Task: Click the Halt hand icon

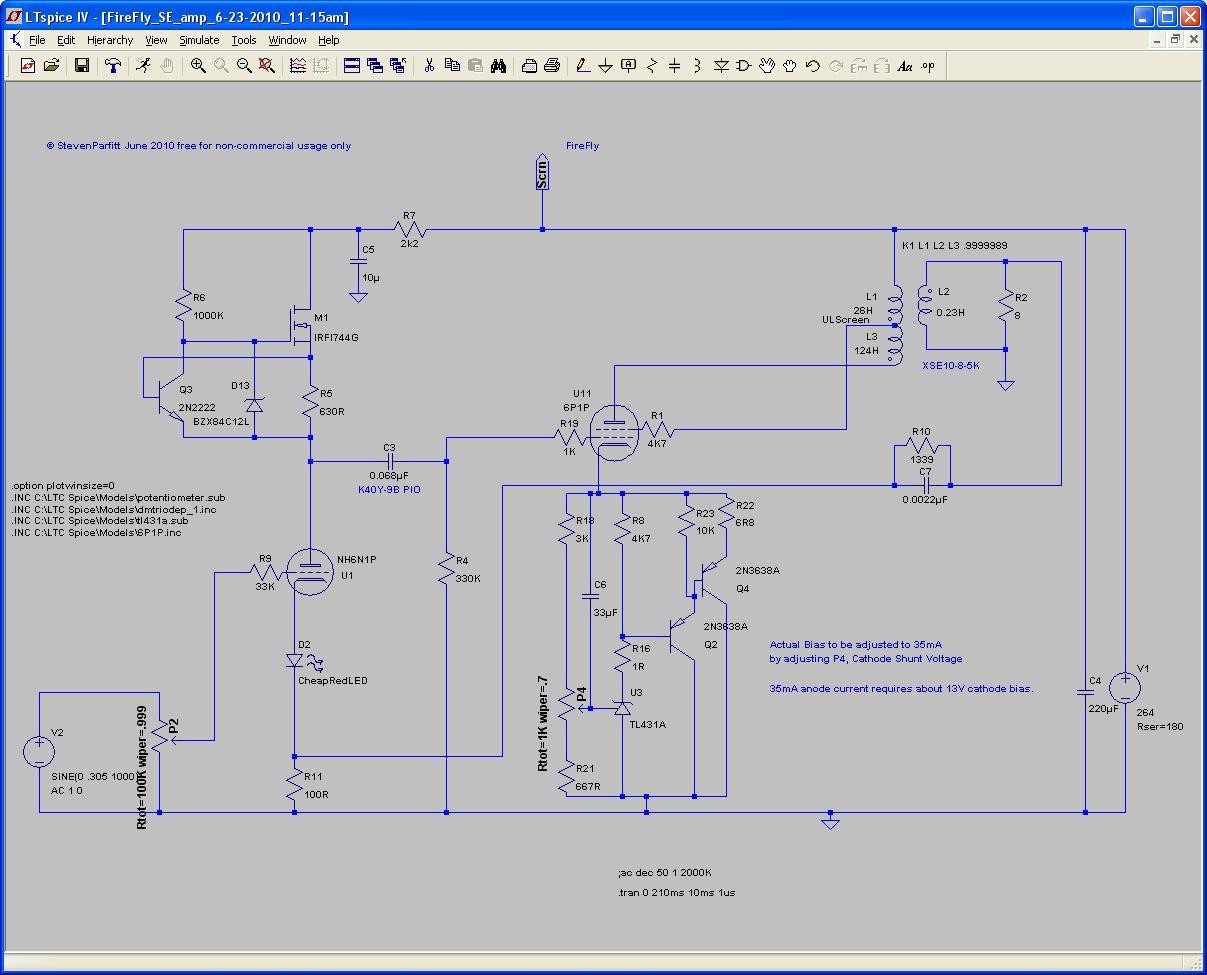Action: 167,66
